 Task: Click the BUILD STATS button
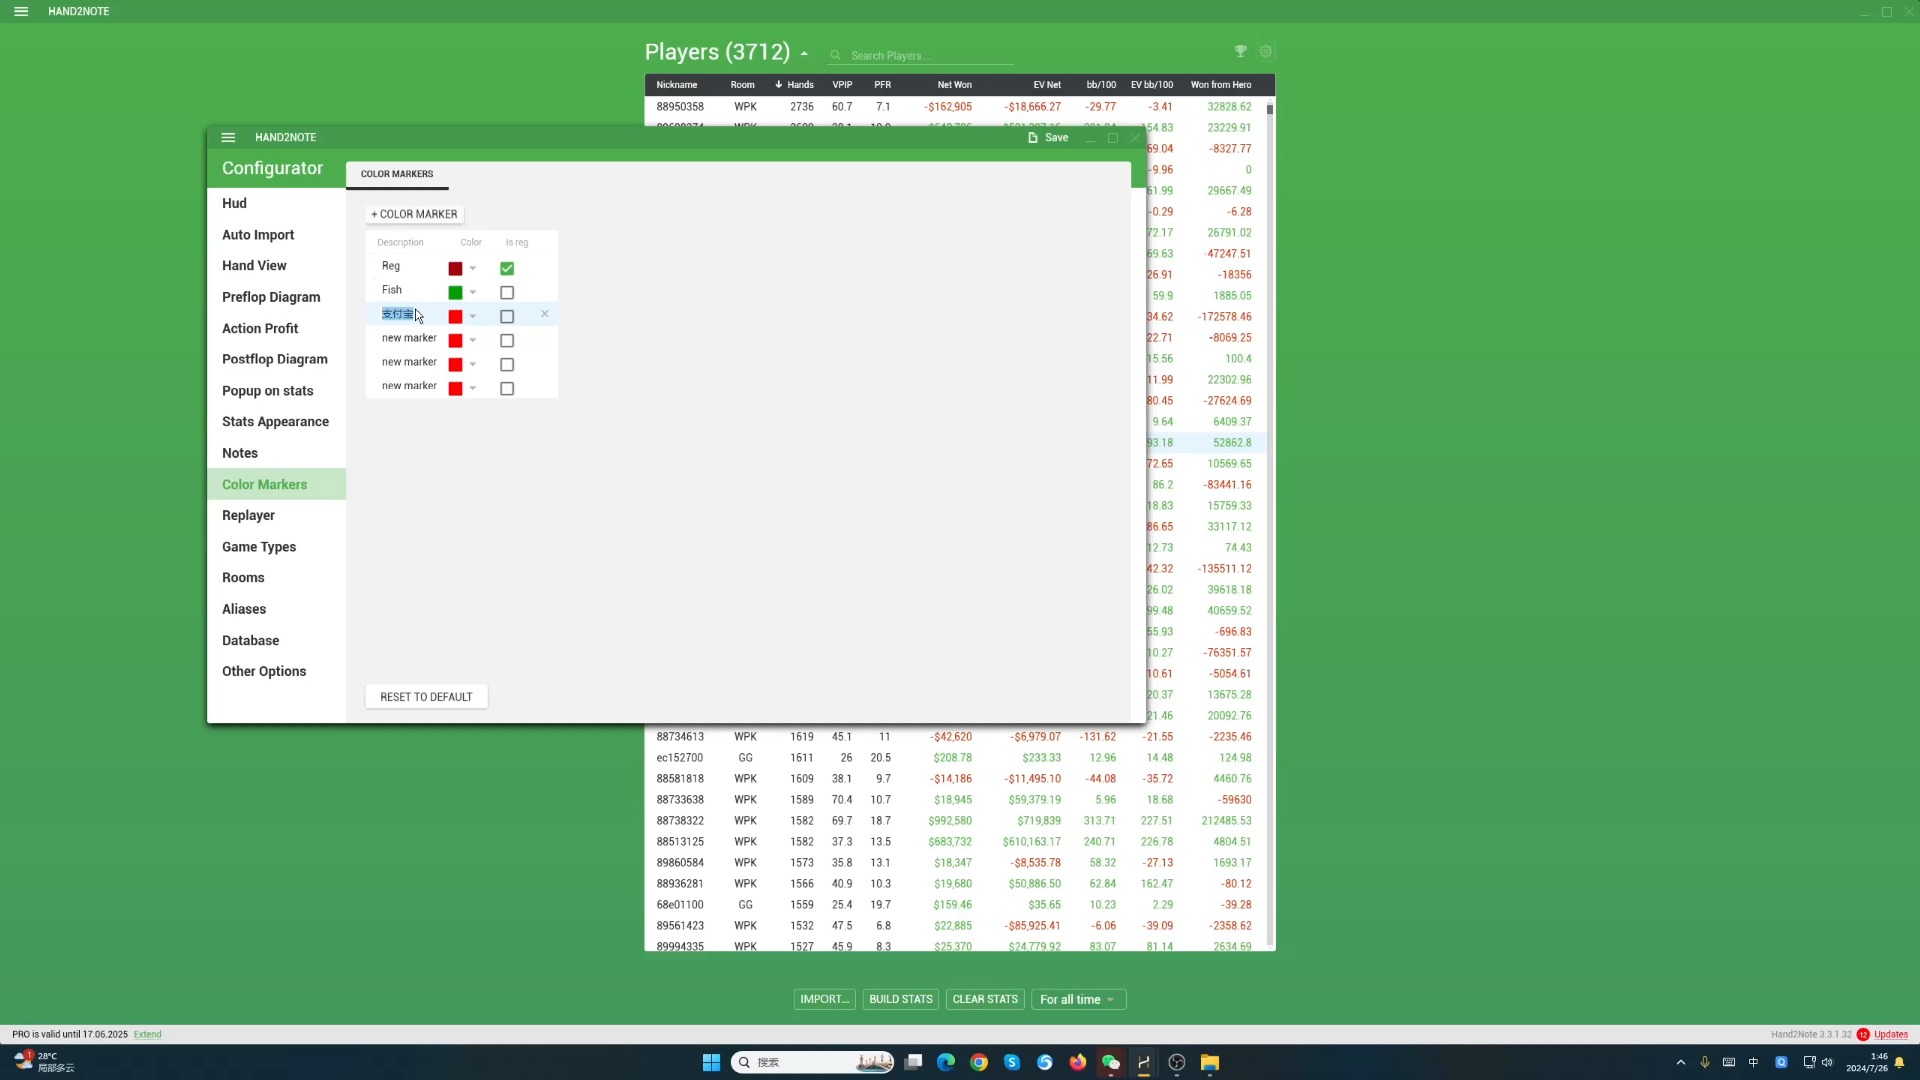coord(900,1000)
